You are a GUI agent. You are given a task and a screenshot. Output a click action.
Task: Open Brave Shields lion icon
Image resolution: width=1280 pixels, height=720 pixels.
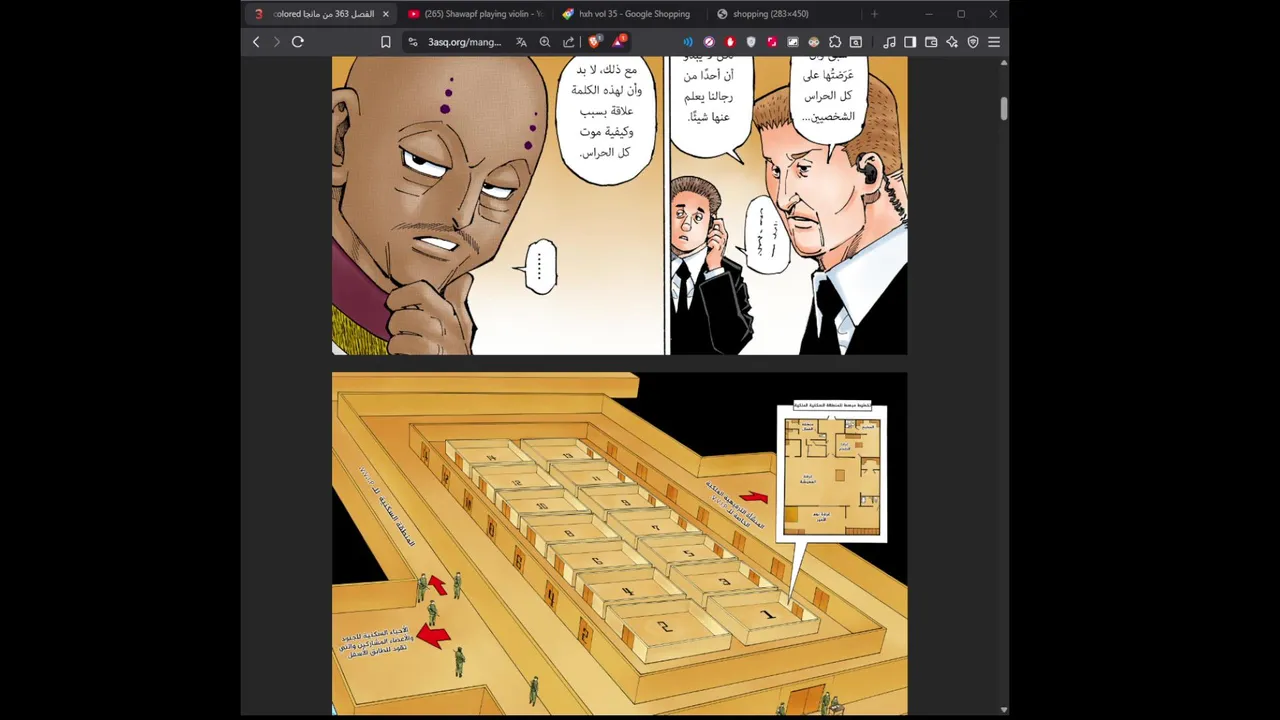tap(594, 42)
